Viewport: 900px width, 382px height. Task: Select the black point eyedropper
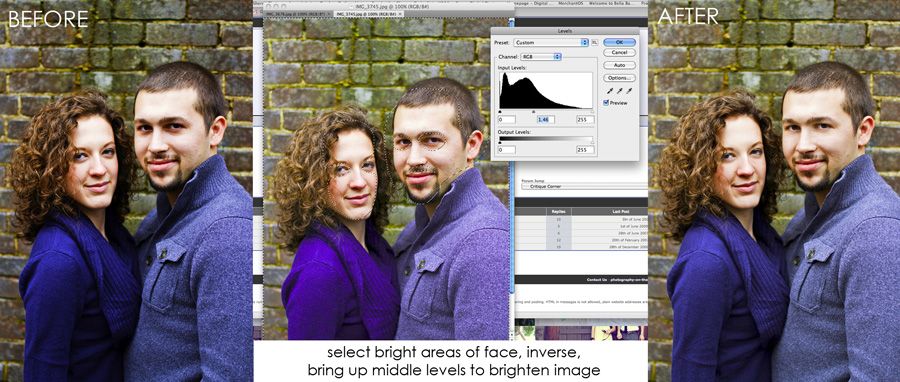point(610,91)
